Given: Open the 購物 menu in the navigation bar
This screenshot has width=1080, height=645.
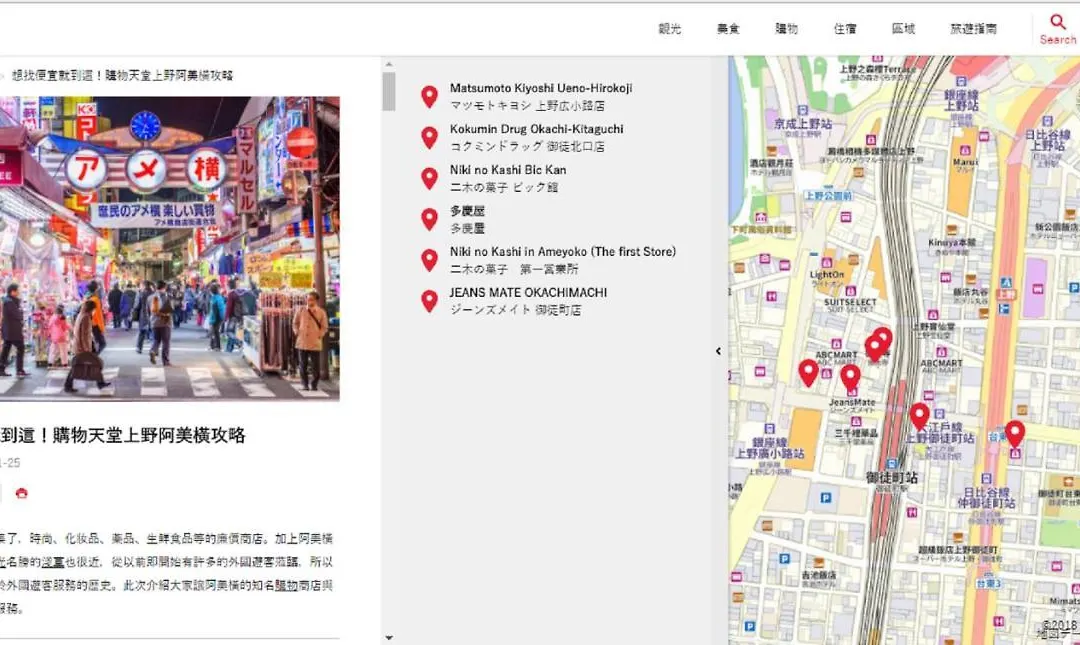Looking at the screenshot, I should pyautogui.click(x=787, y=28).
